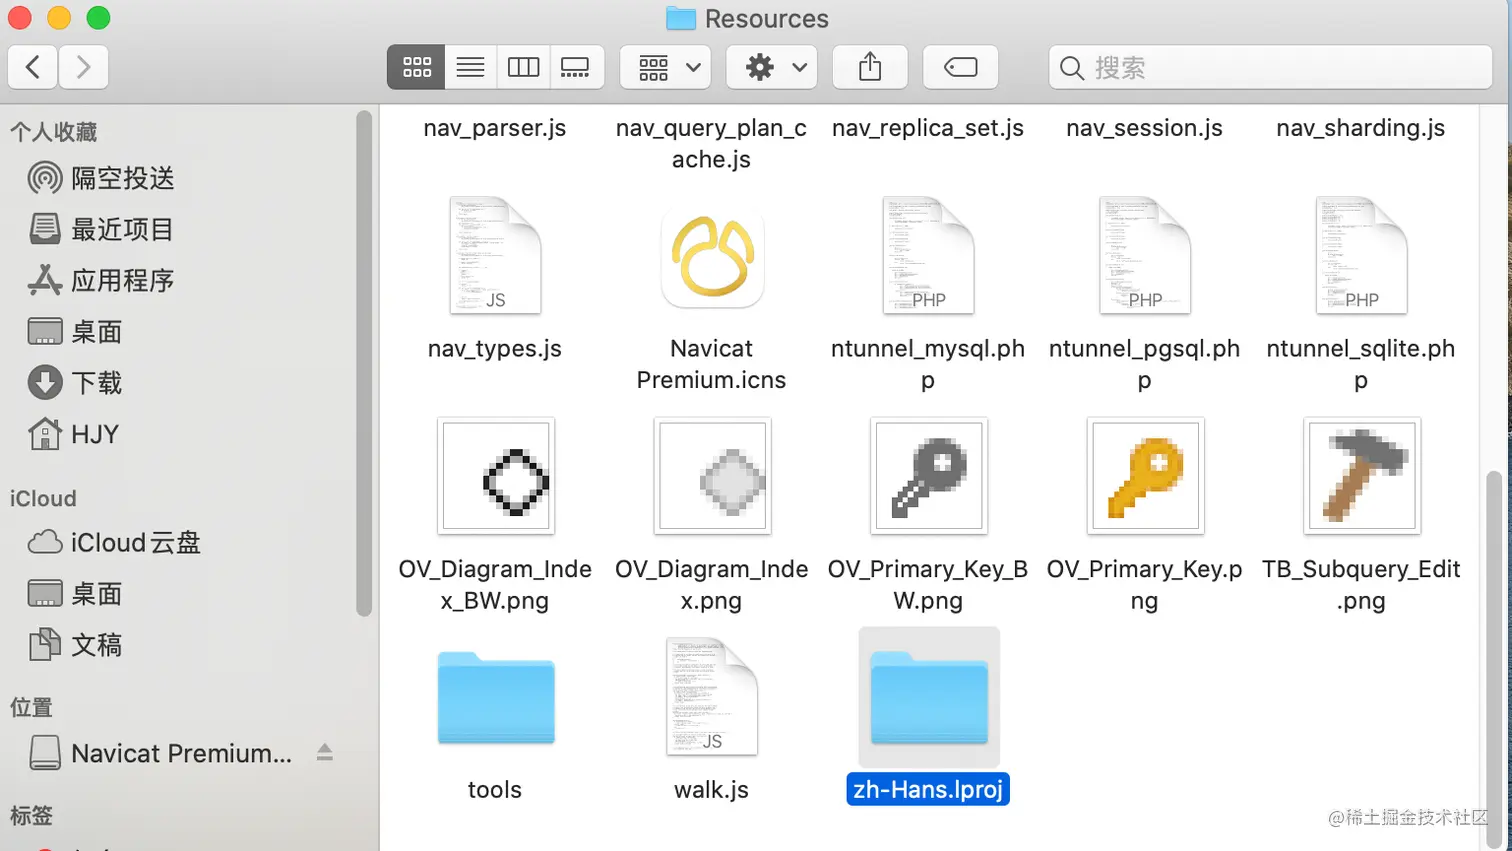Open iCloud云盘 in the sidebar

[114, 542]
